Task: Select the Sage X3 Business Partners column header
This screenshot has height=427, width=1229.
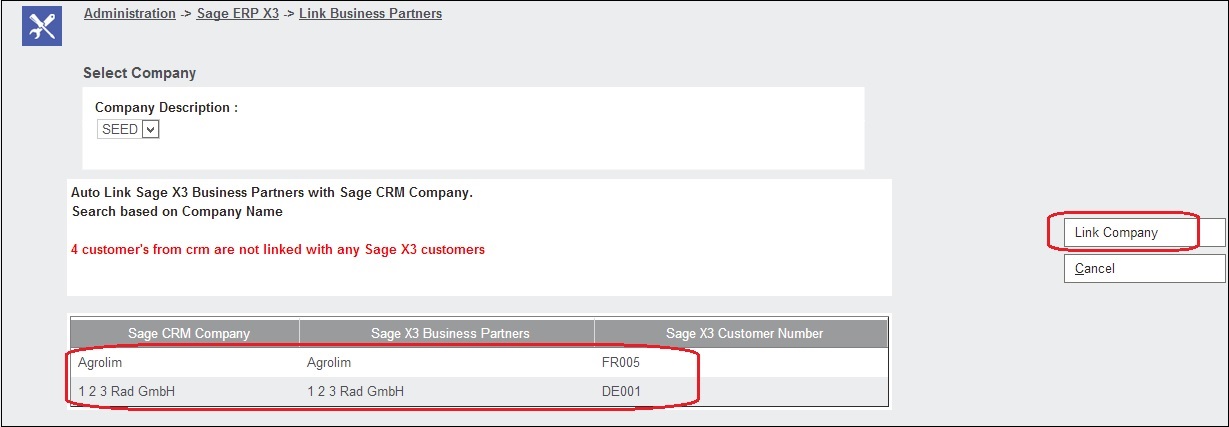Action: click(447, 333)
